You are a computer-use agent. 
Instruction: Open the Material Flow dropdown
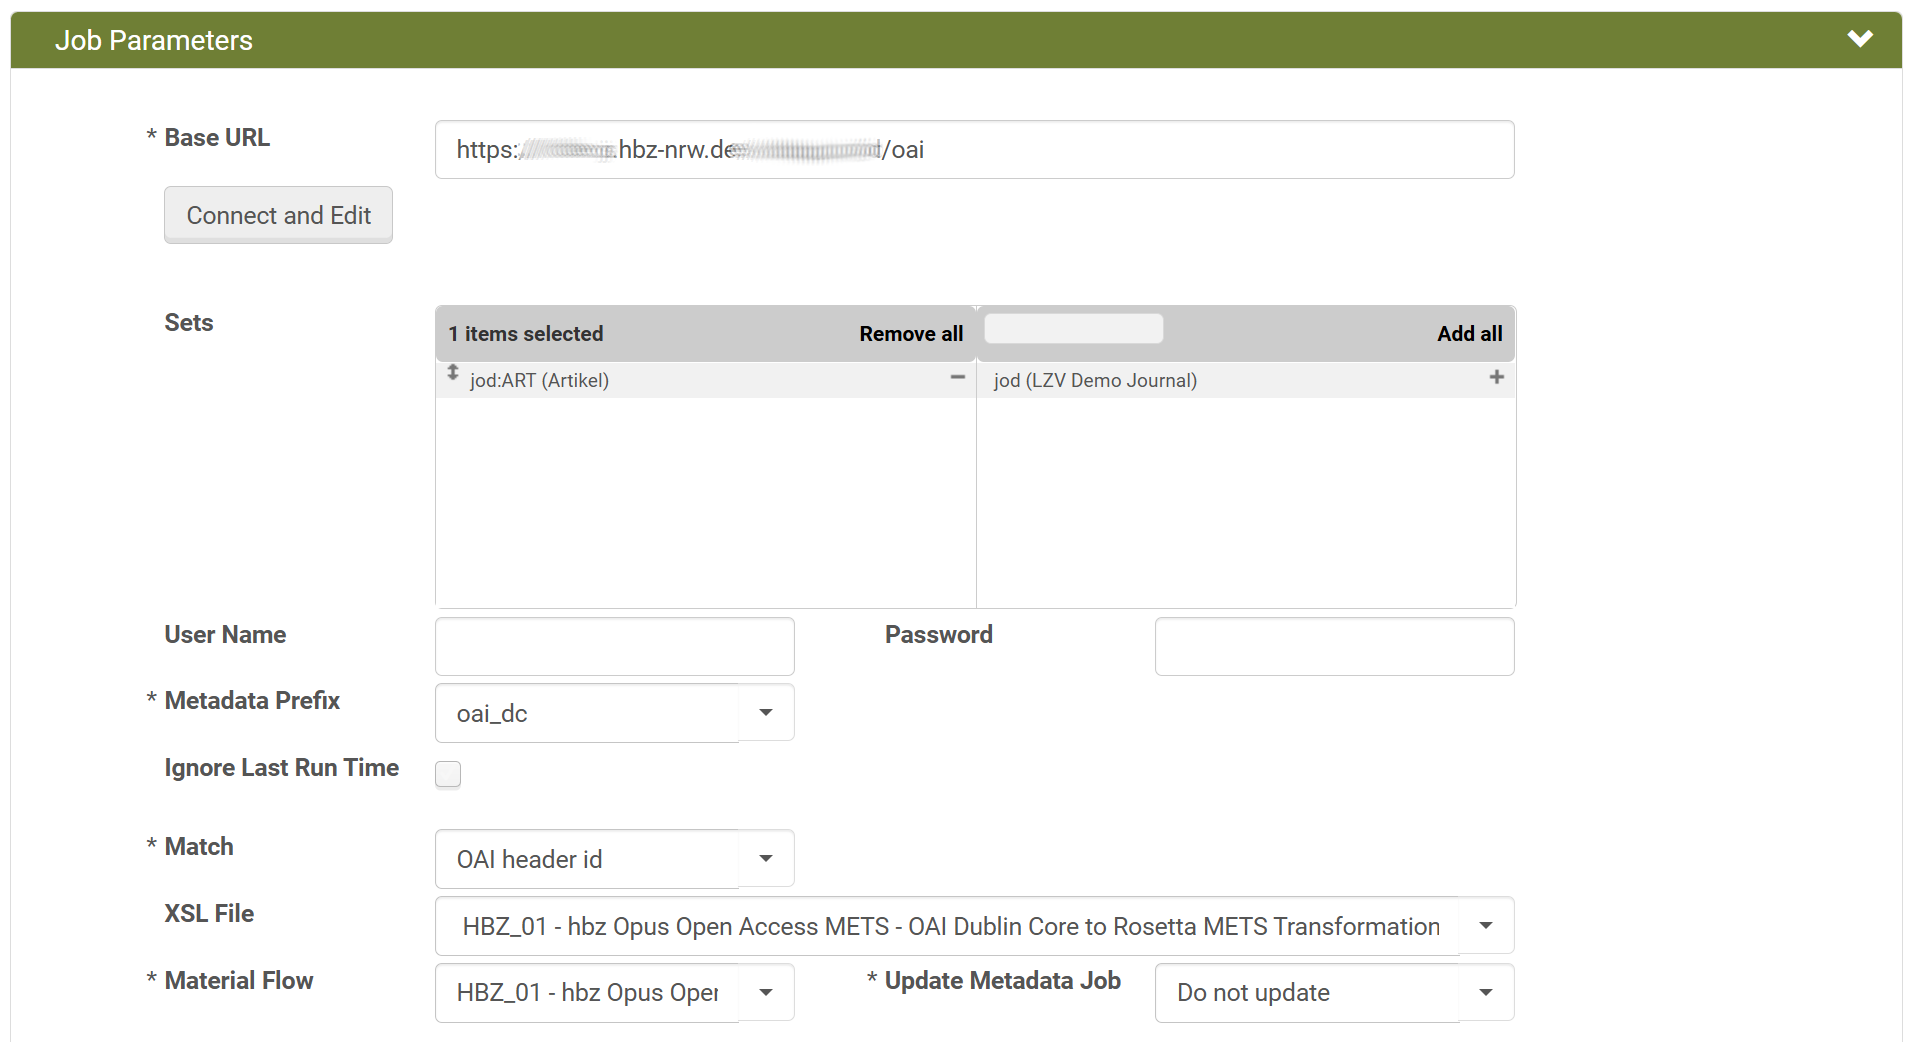pyautogui.click(x=765, y=992)
